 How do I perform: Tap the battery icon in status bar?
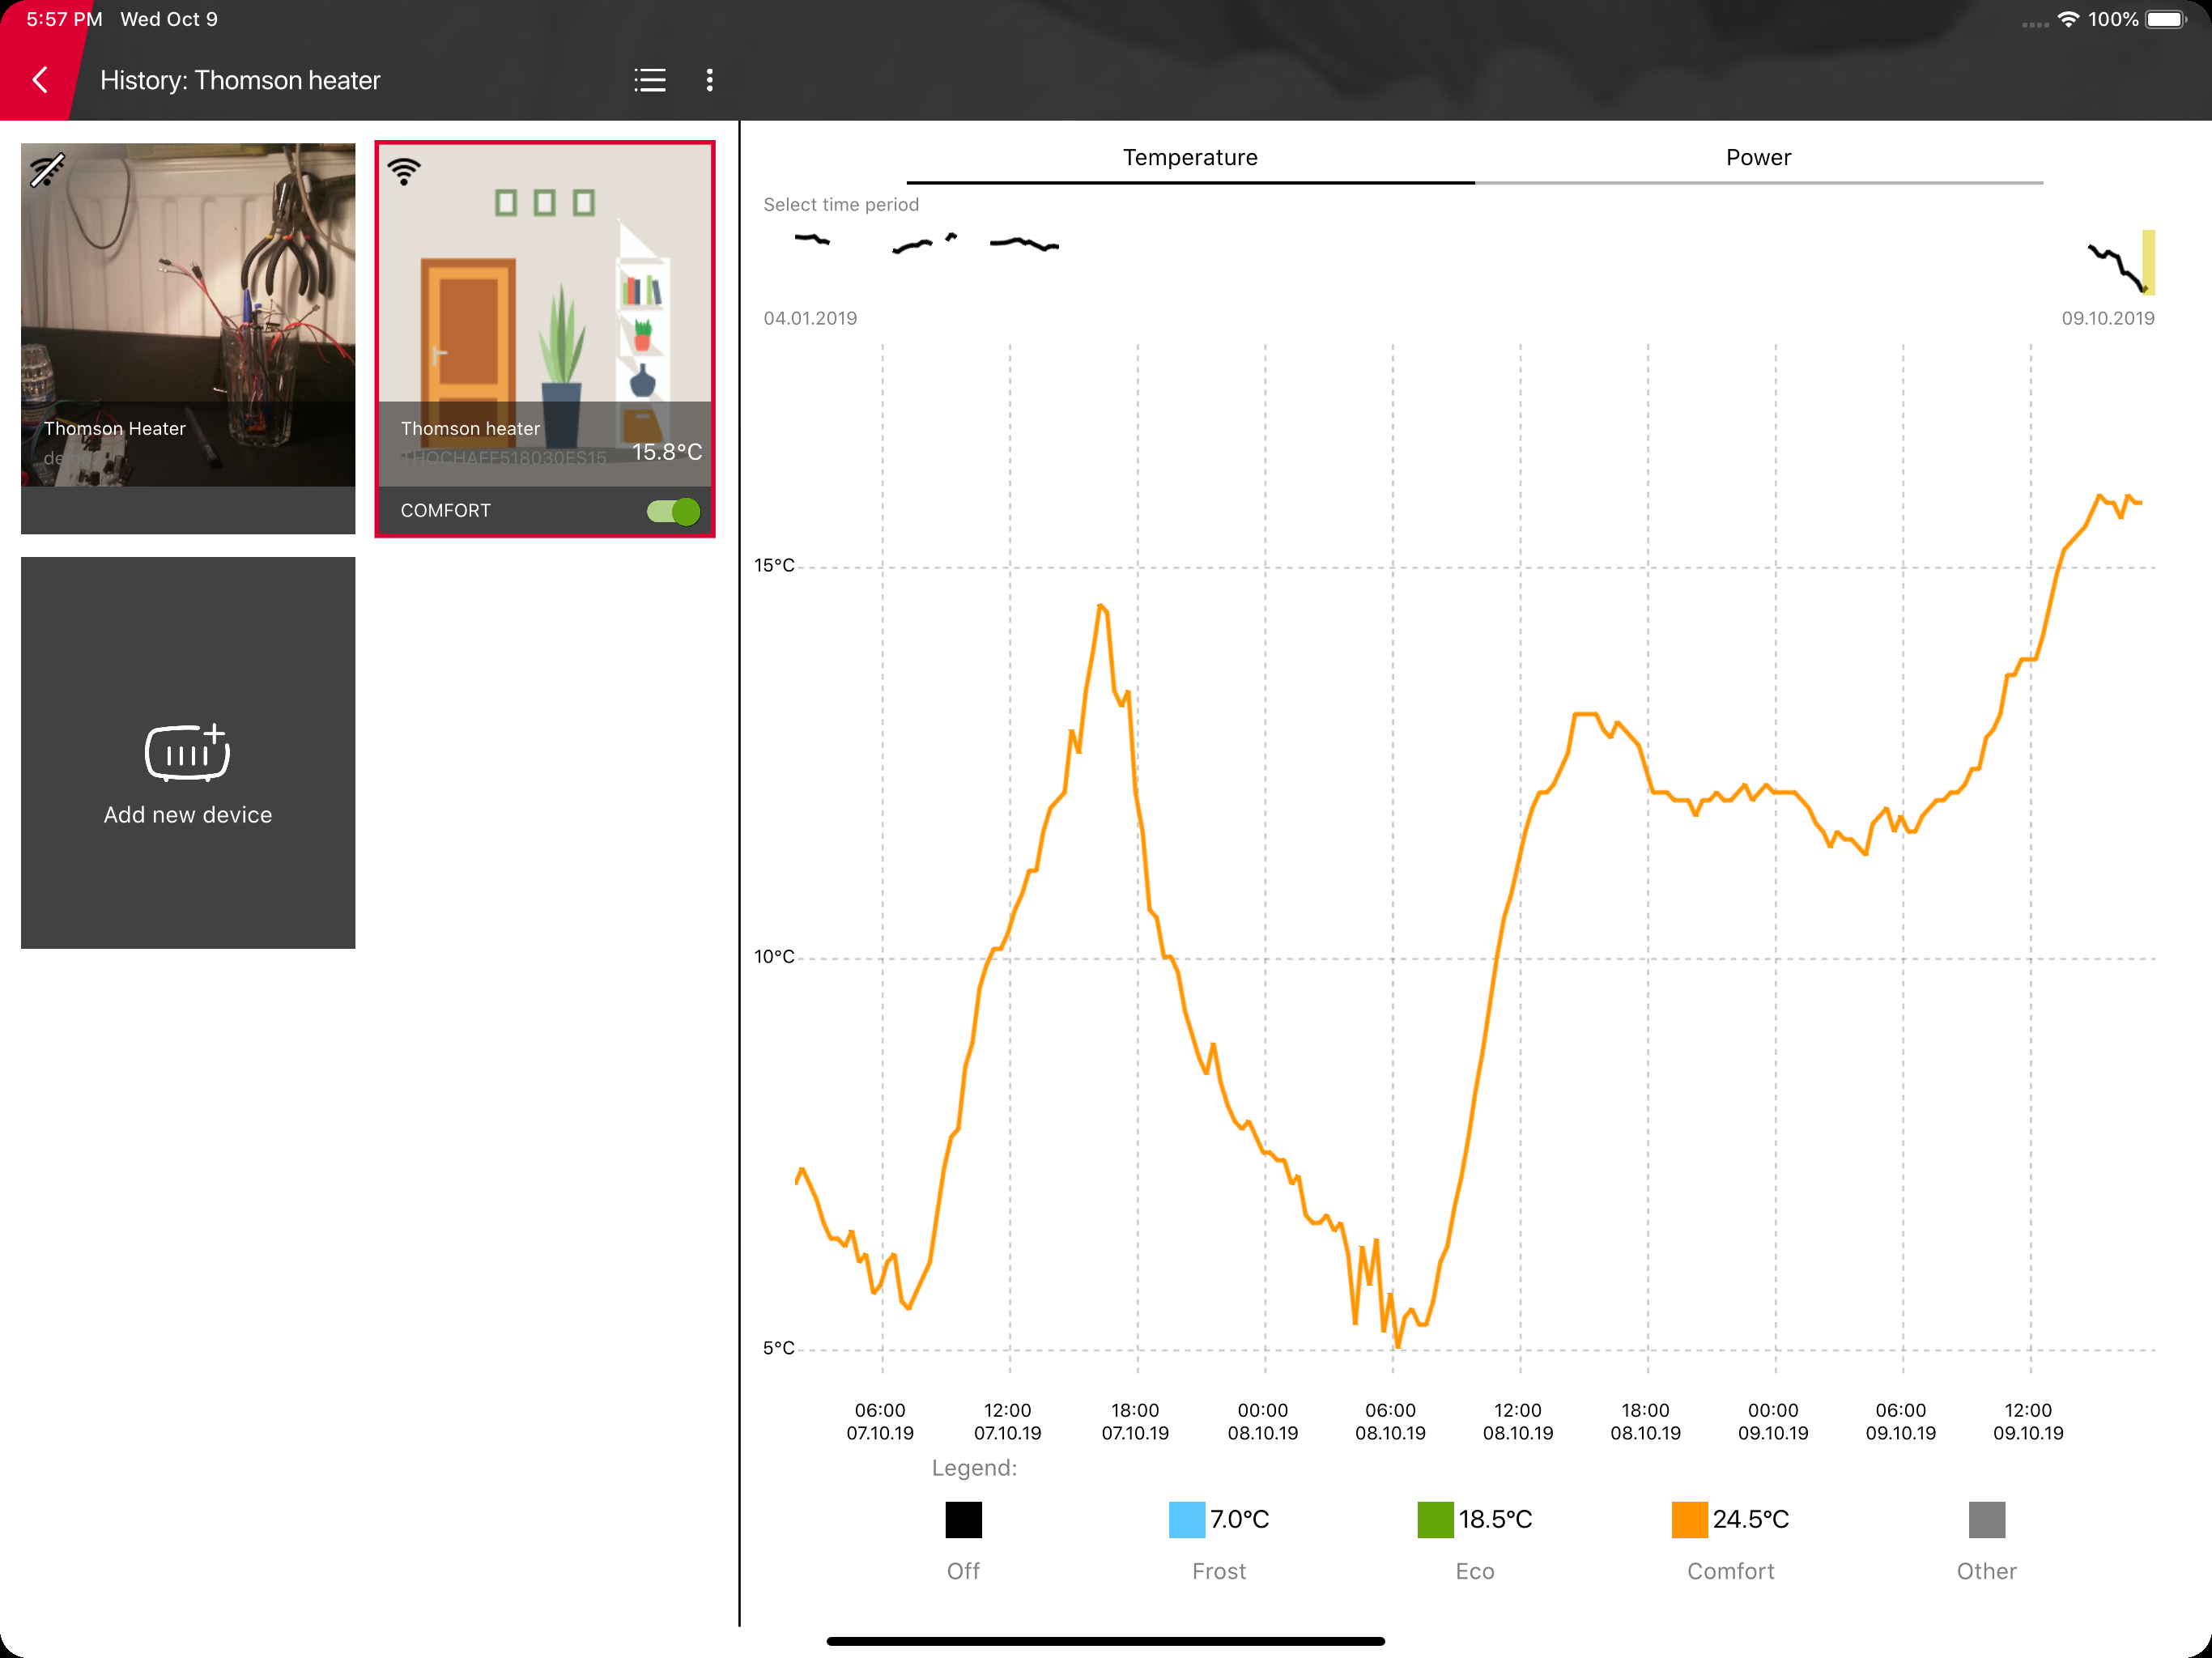coord(2167,20)
